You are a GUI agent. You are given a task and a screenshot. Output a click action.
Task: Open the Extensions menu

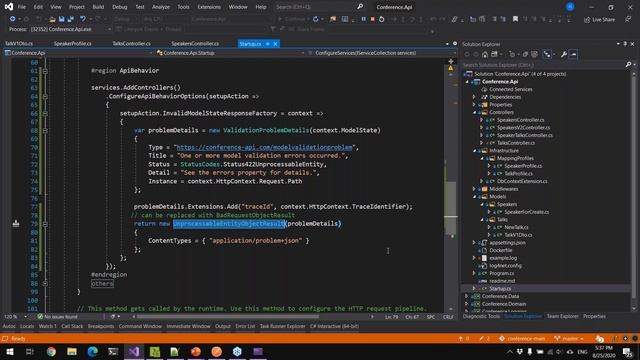coord(209,7)
